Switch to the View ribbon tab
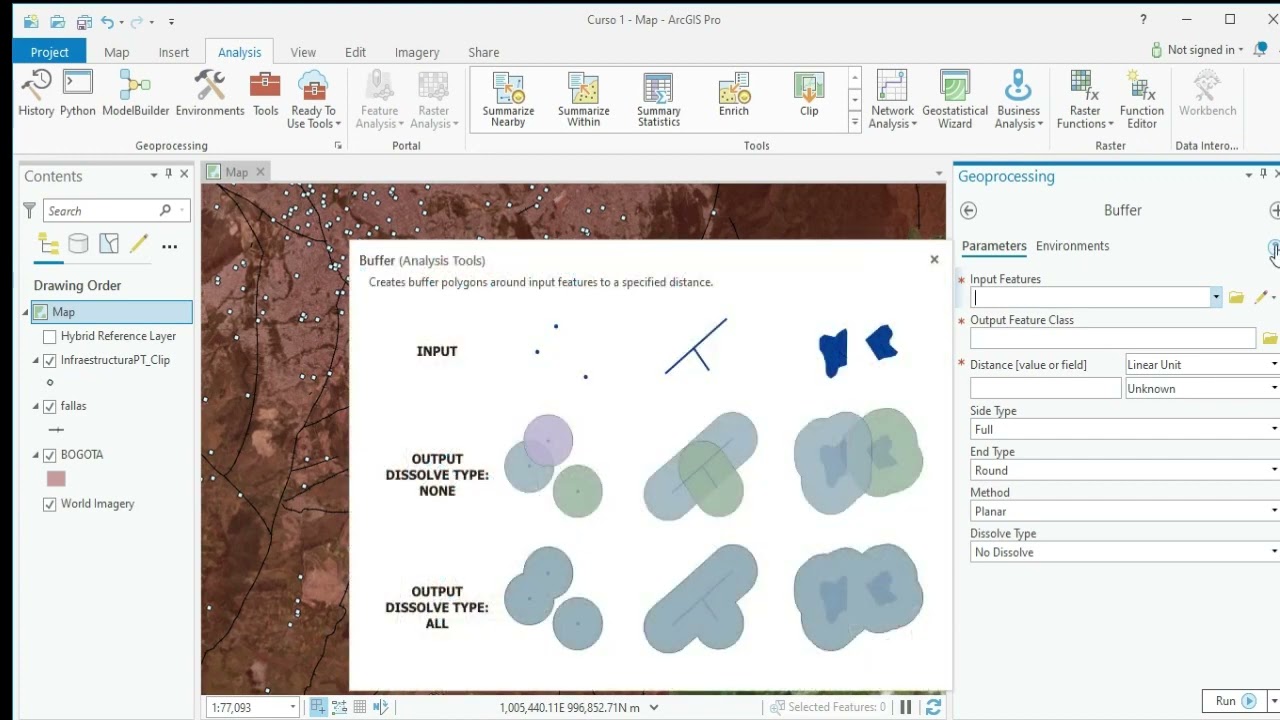Viewport: 1280px width, 720px height. coord(303,52)
